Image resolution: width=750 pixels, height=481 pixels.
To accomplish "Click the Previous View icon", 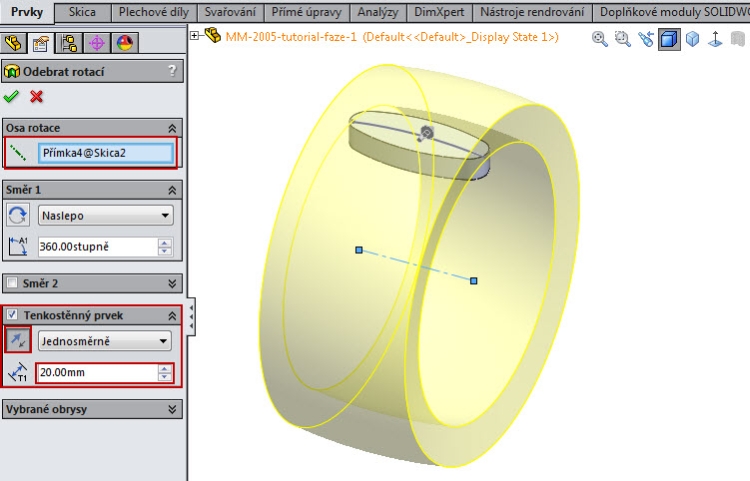I will pyautogui.click(x=646, y=39).
